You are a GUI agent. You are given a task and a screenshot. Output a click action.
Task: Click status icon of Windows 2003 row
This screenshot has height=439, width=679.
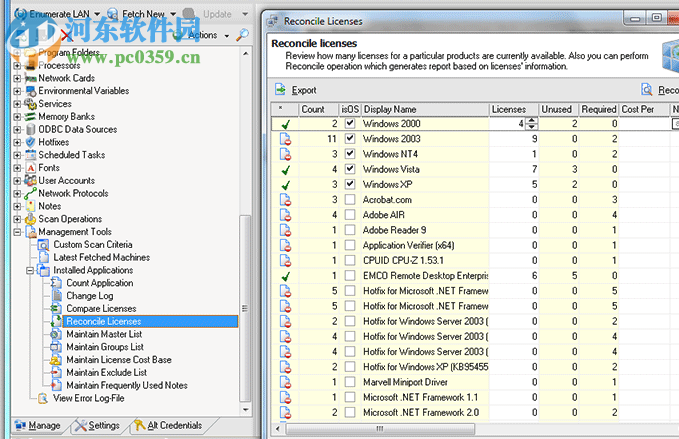[285, 139]
